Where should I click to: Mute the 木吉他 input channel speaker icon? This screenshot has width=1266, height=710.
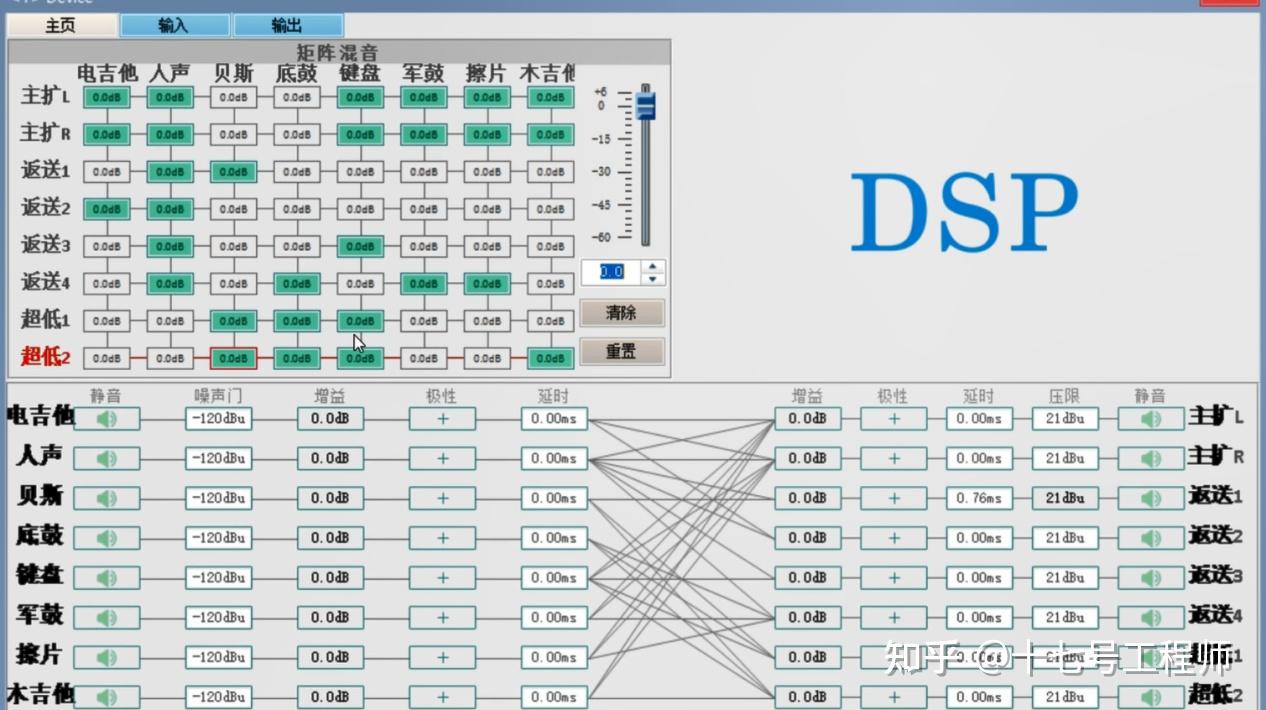point(108,697)
